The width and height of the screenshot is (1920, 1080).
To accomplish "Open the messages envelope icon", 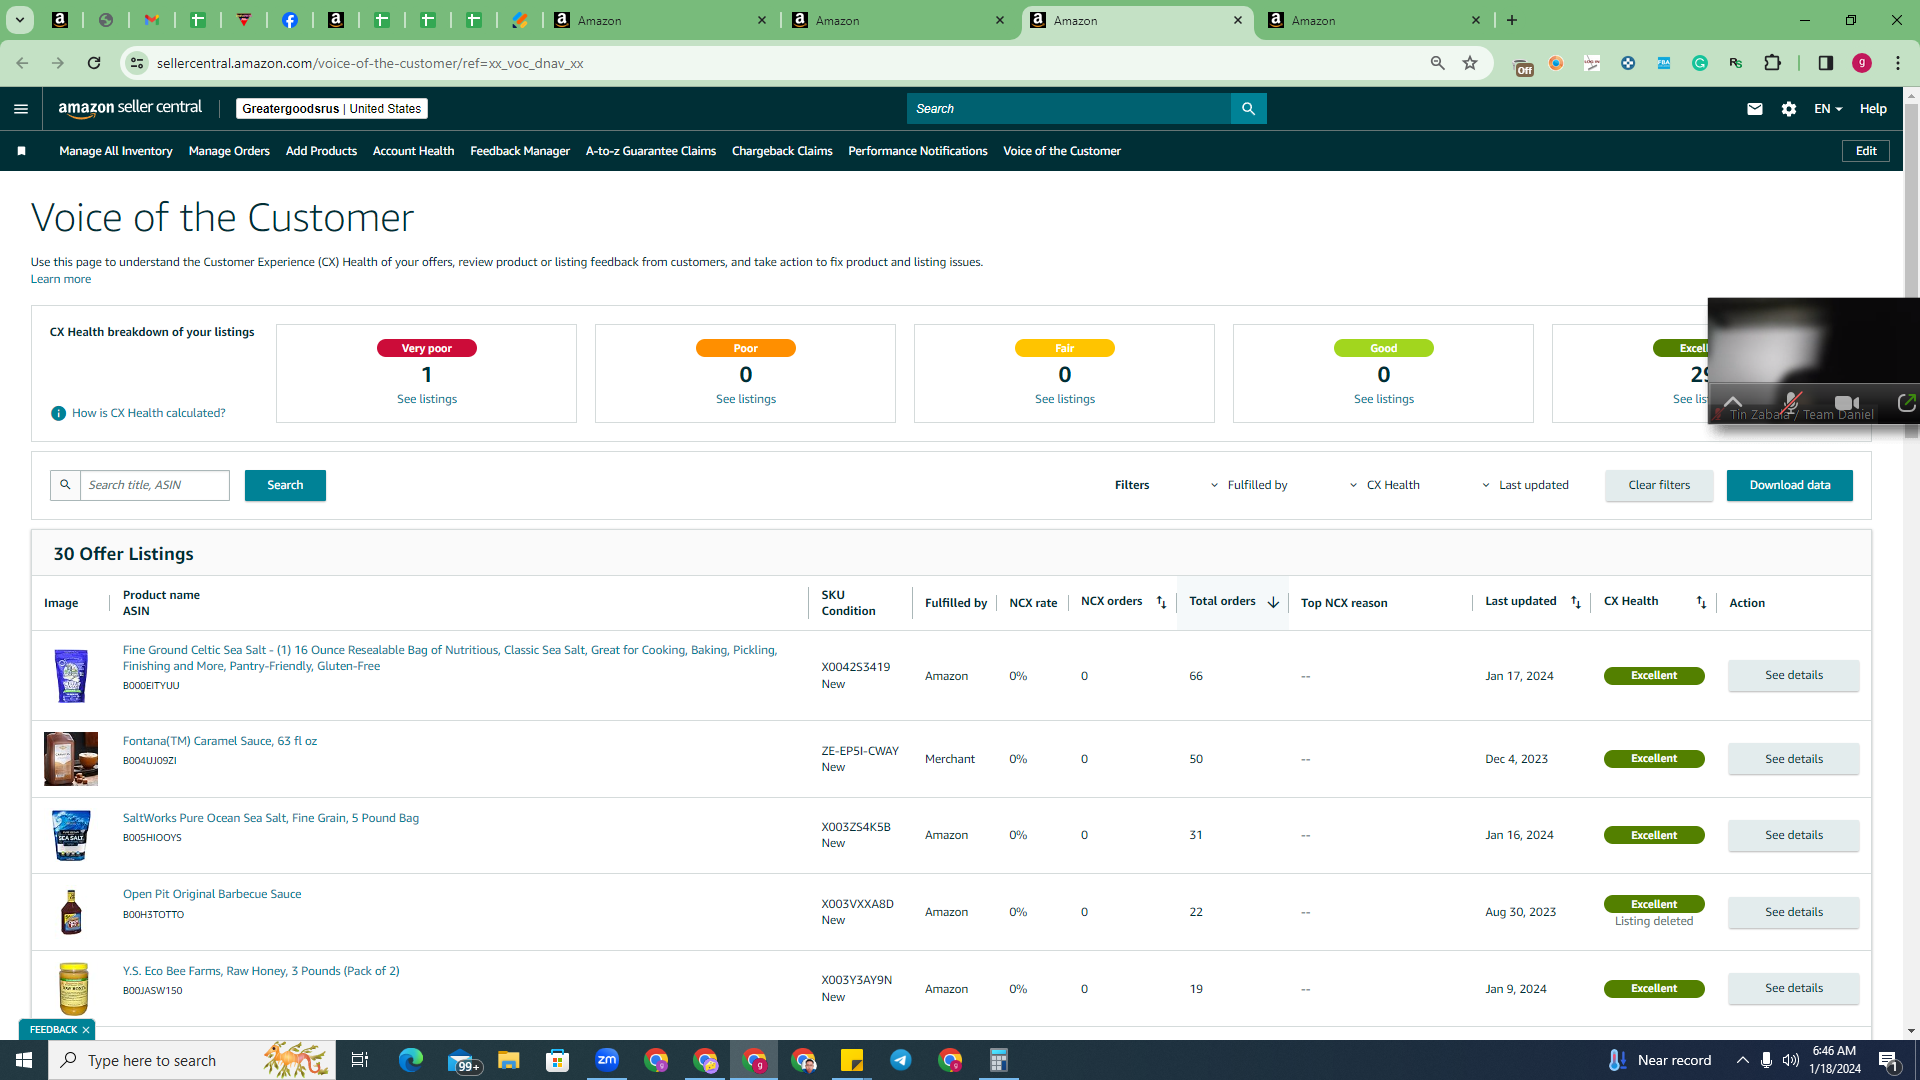I will (1754, 109).
